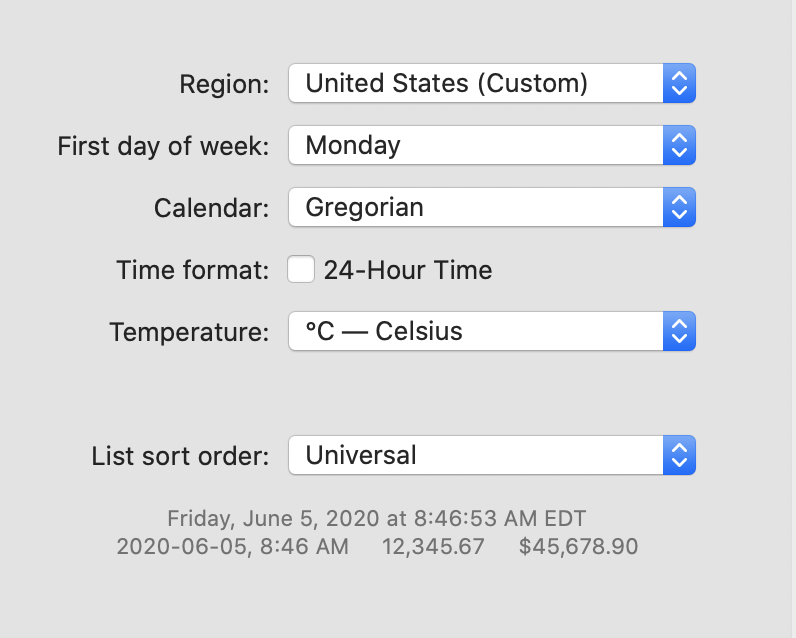Click blue arrows beside Celsius temperature selection
Image resolution: width=796 pixels, height=638 pixels.
[x=679, y=331]
